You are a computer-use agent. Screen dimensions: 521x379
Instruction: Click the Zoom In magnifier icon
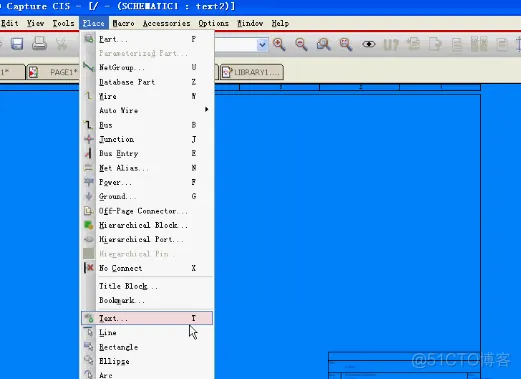click(279, 44)
